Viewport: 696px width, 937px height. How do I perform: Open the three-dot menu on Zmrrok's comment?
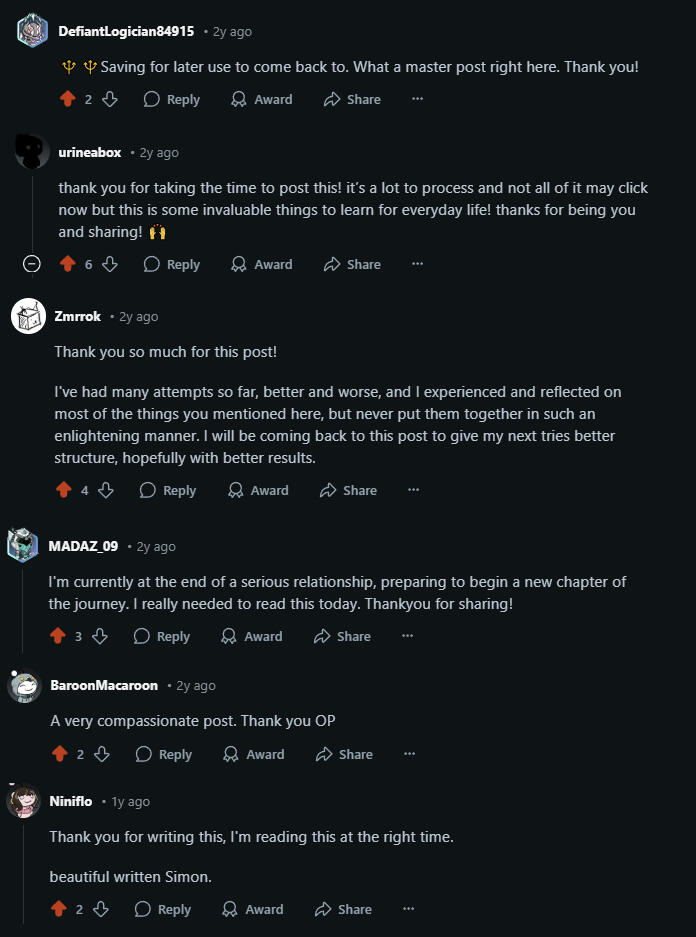413,490
